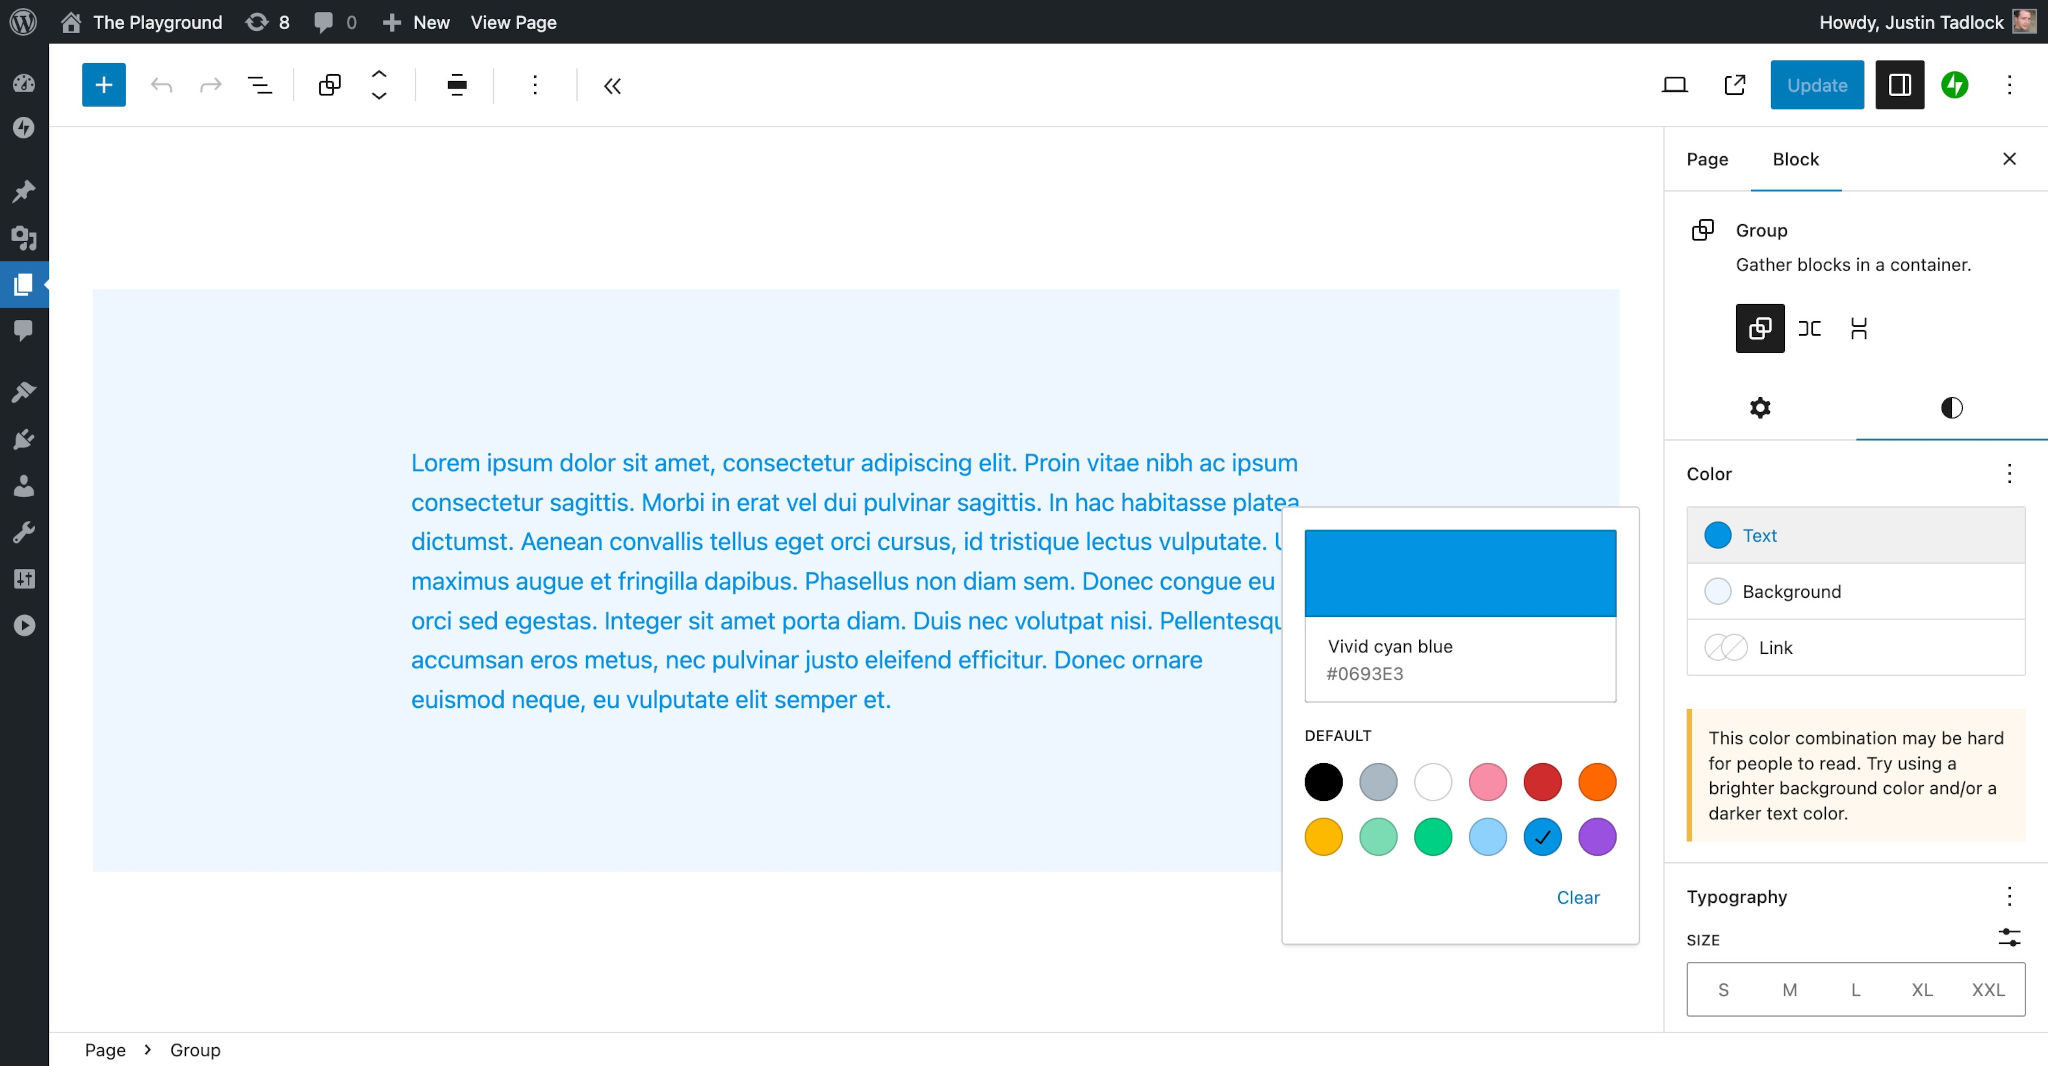
Task: Clear the selected text color
Action: click(1578, 898)
